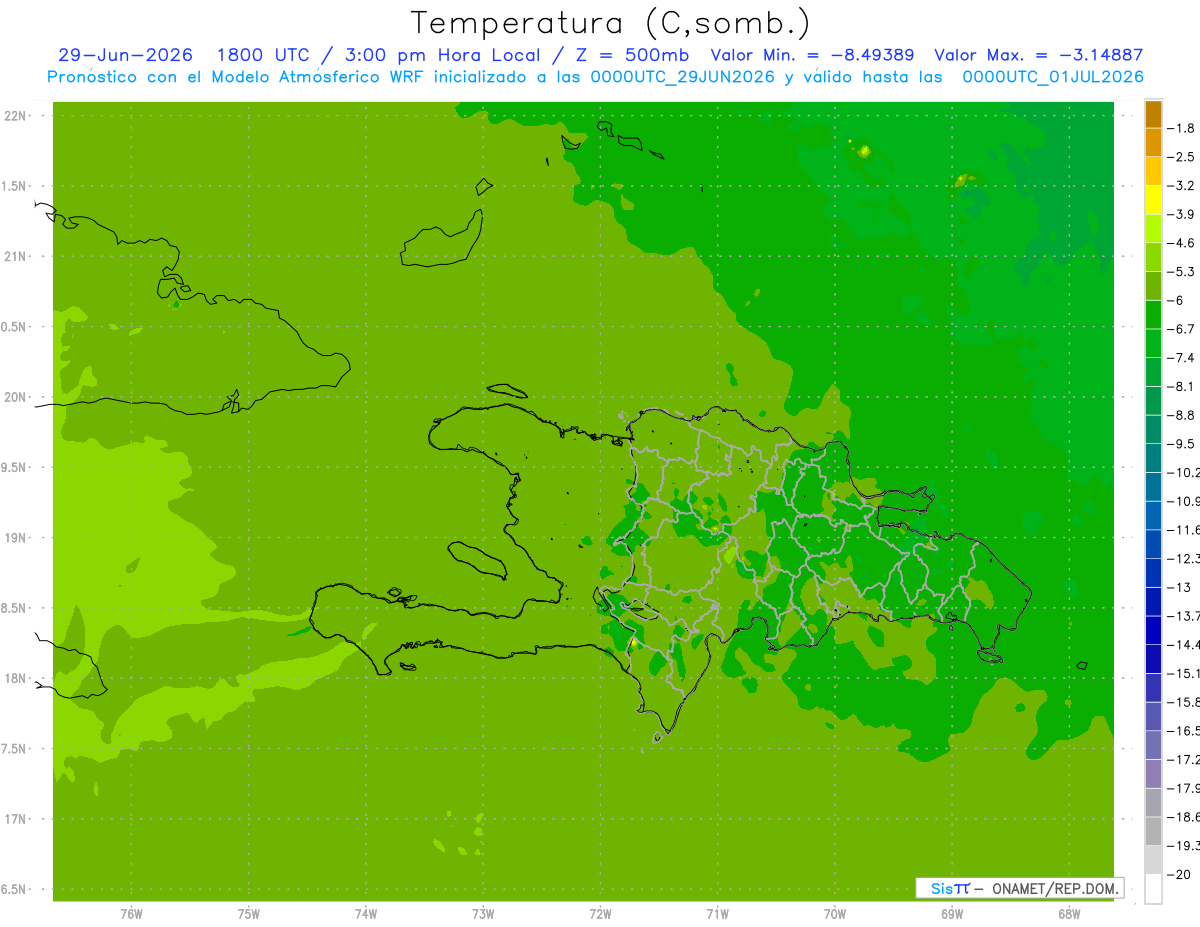
Task: Click the "17N" latitude label
Action: (x=14, y=819)
